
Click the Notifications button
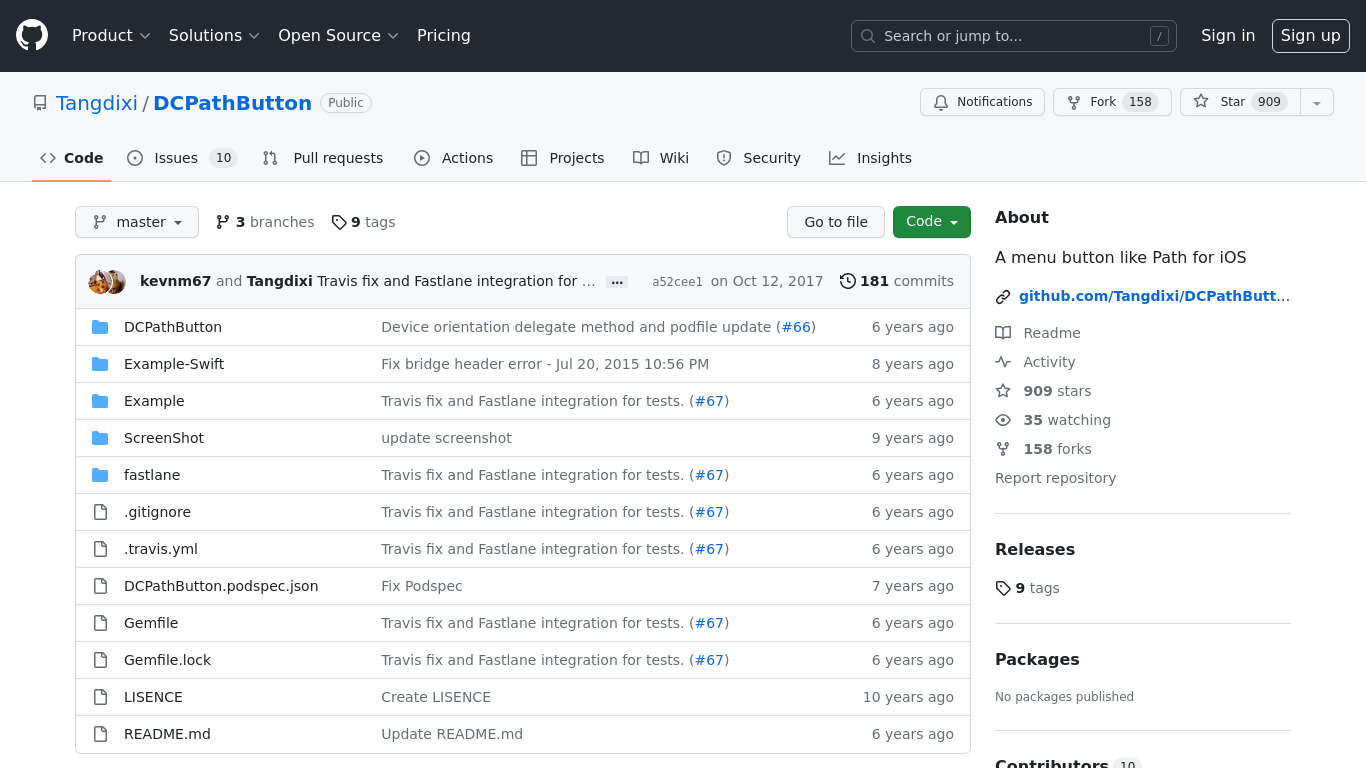(x=983, y=102)
